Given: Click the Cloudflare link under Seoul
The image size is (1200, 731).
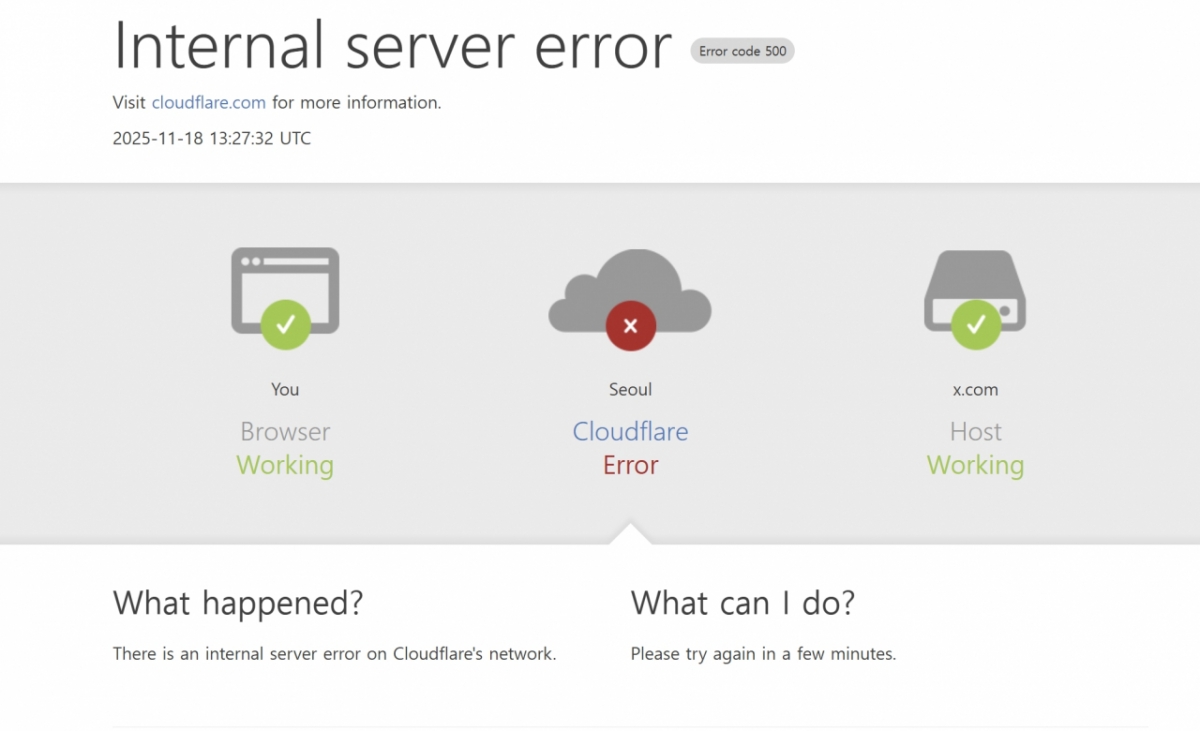Looking at the screenshot, I should (x=630, y=432).
